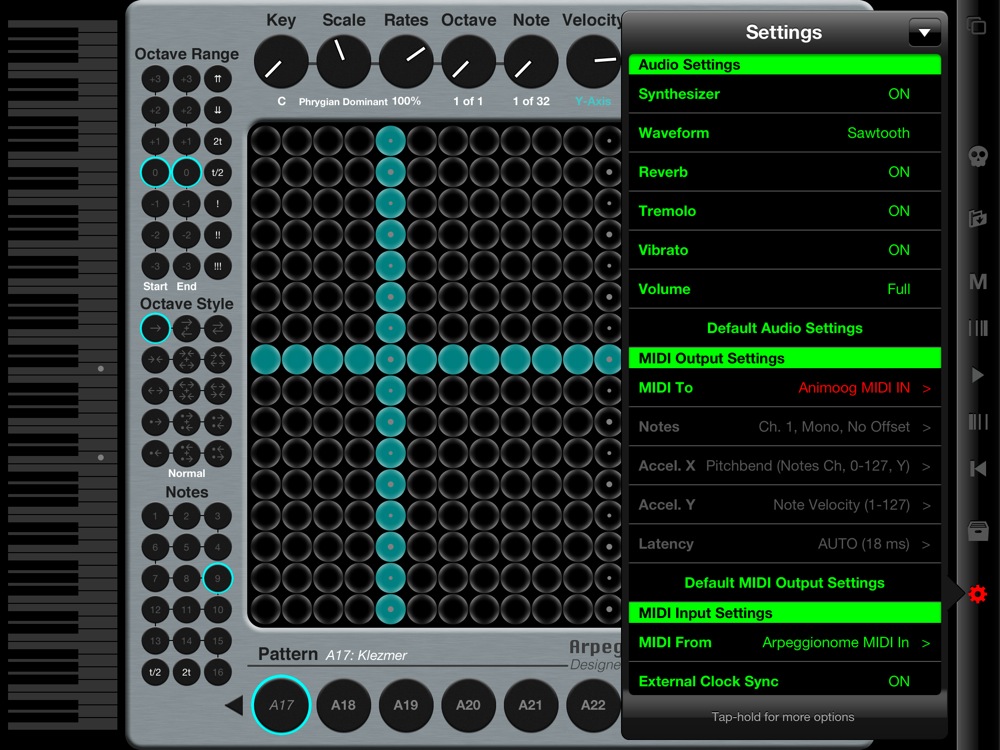Open Accel. X Pitchbend settings

[784, 466]
